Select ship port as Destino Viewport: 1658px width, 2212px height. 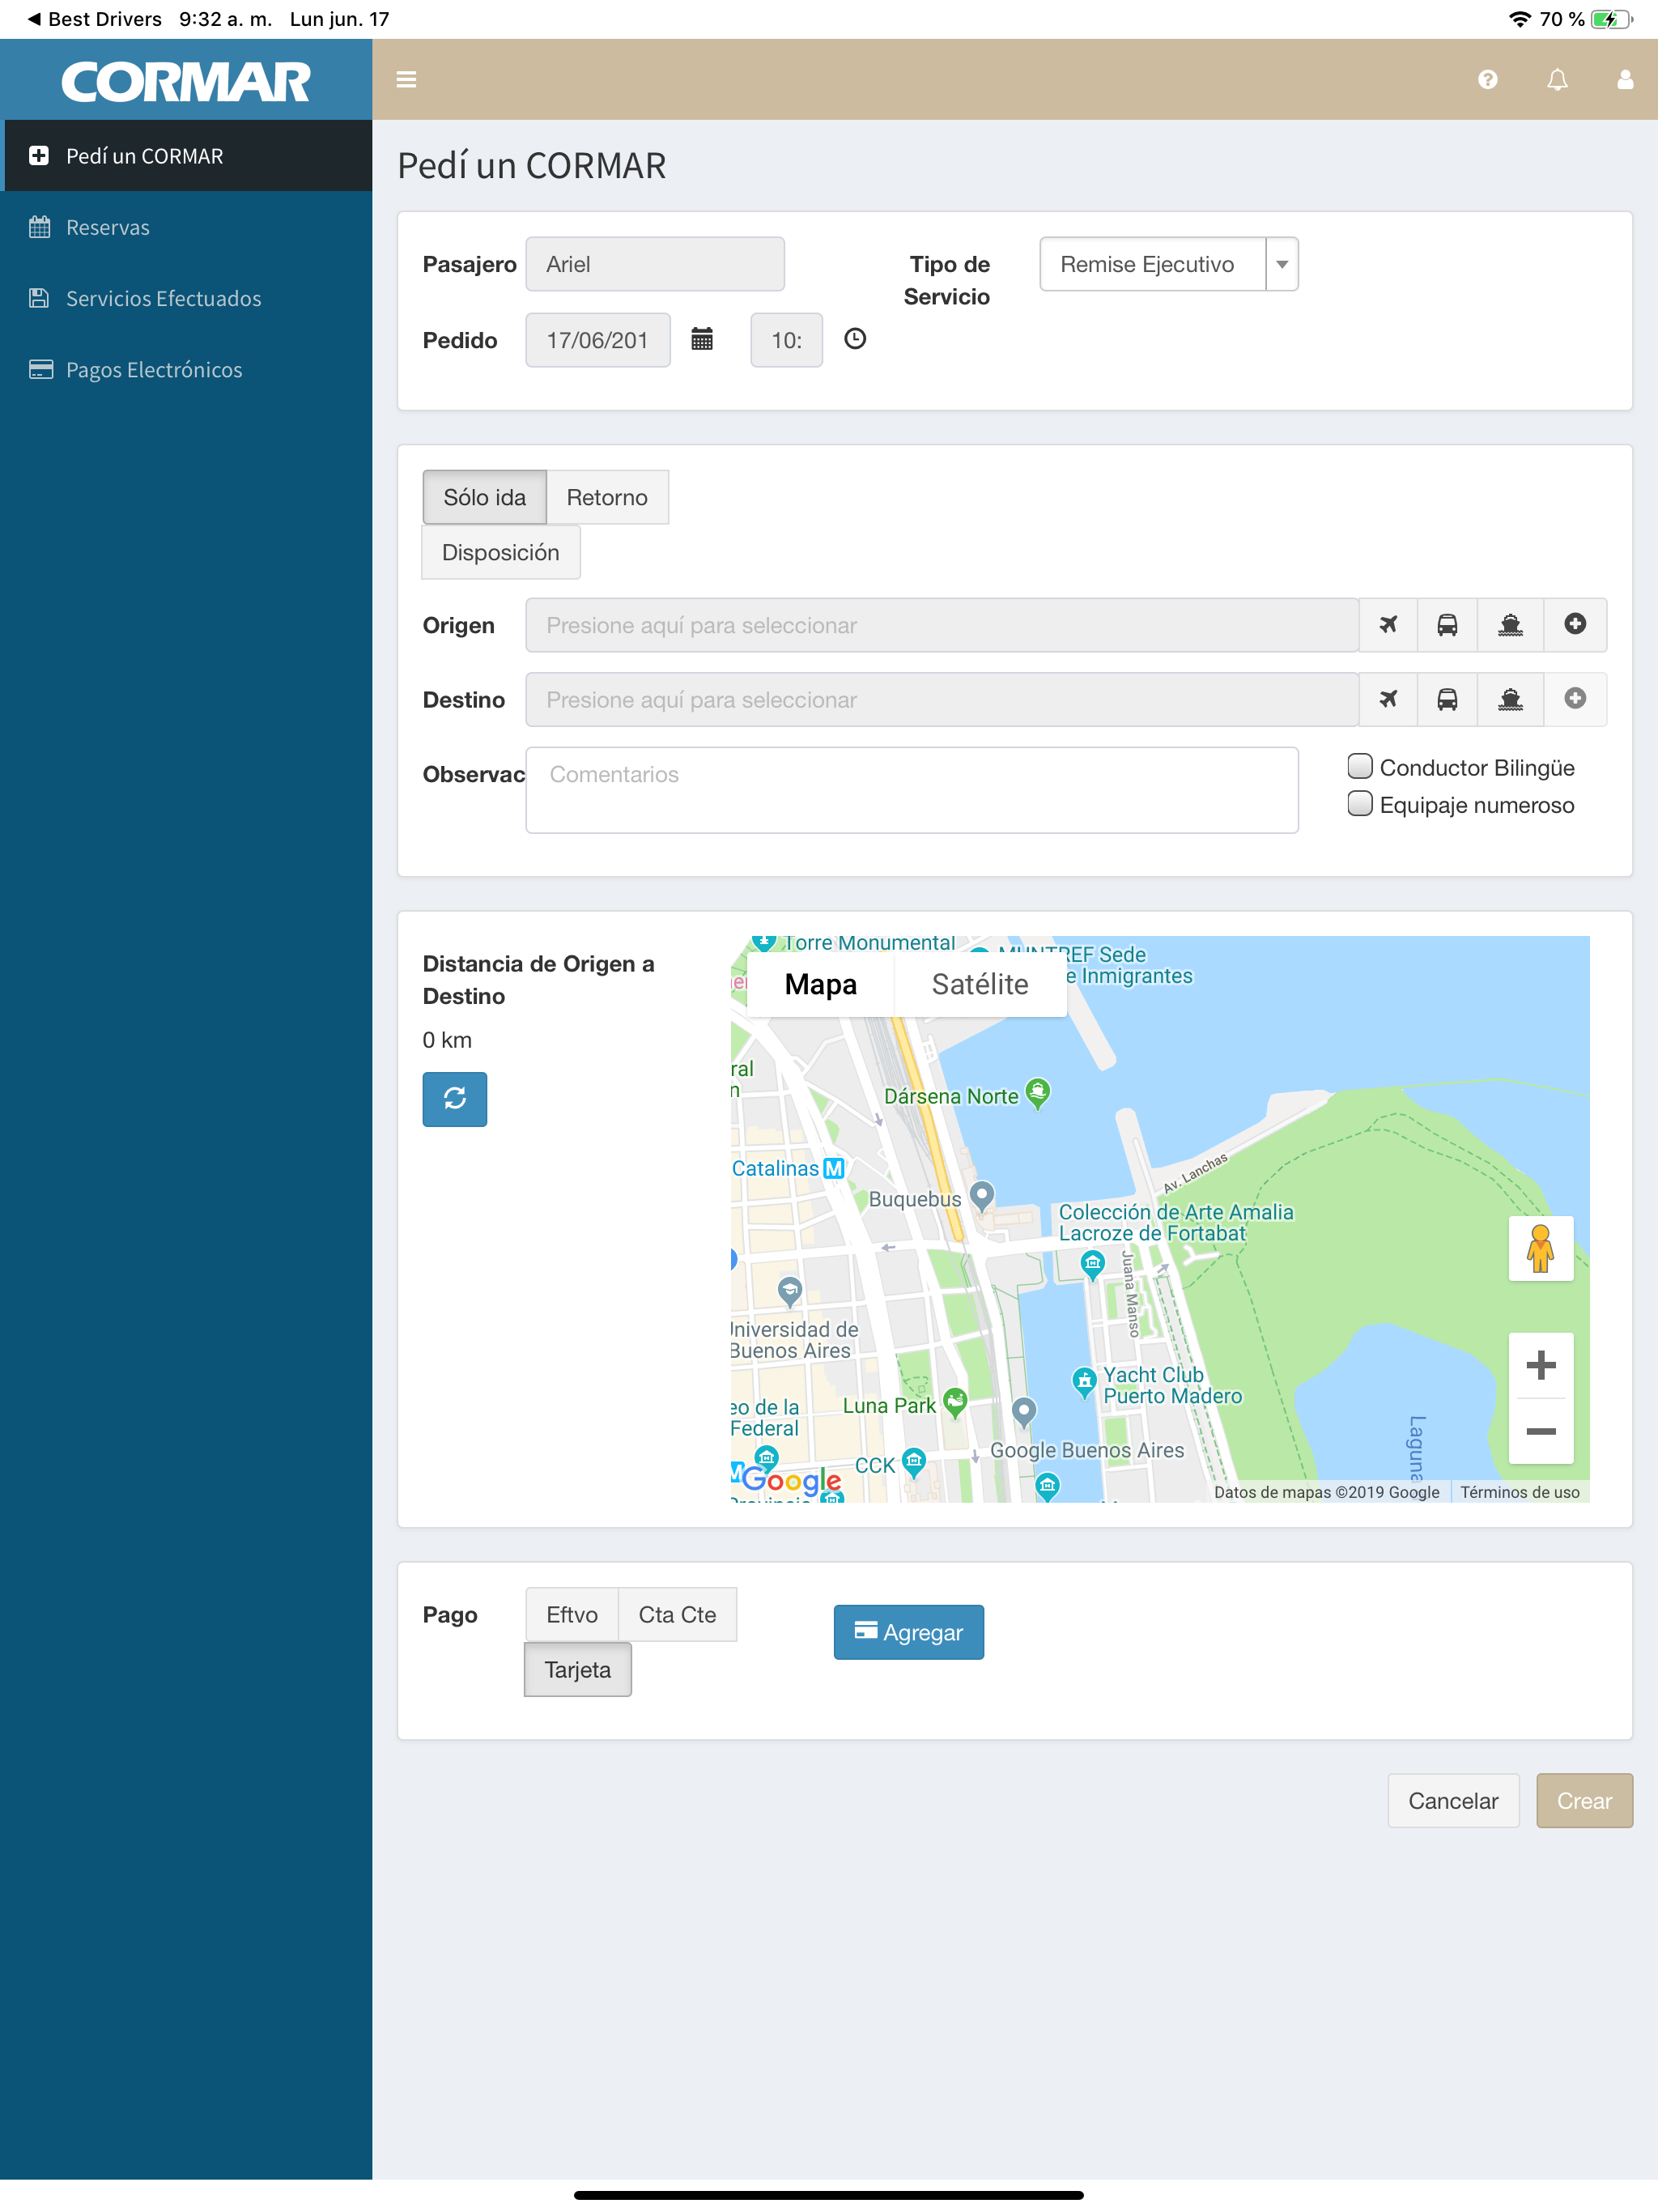(x=1510, y=699)
